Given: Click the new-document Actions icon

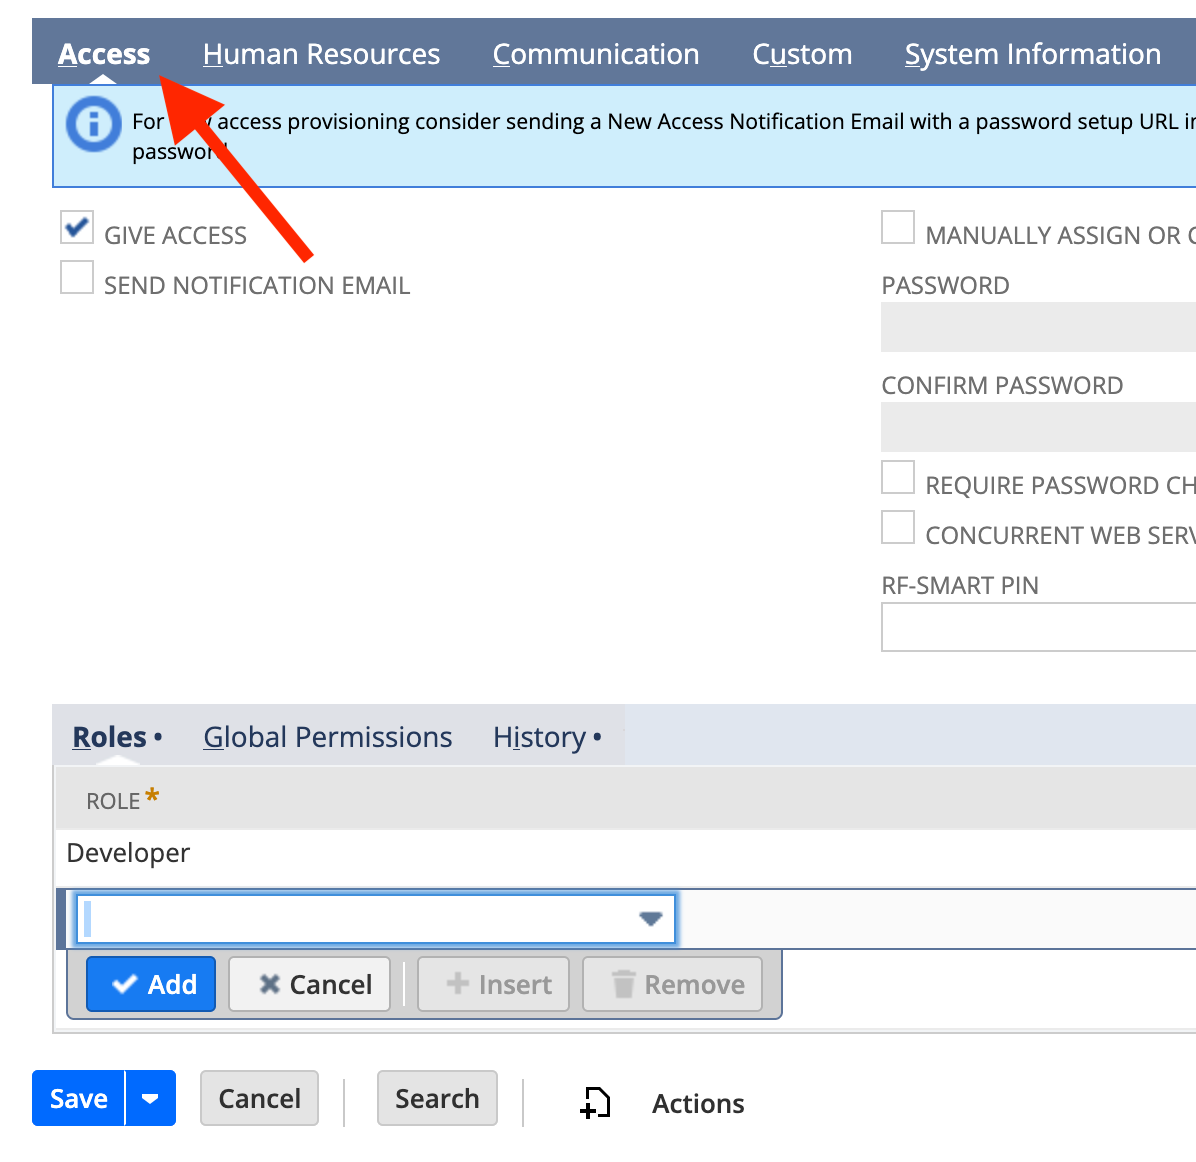Looking at the screenshot, I should click(x=596, y=1102).
